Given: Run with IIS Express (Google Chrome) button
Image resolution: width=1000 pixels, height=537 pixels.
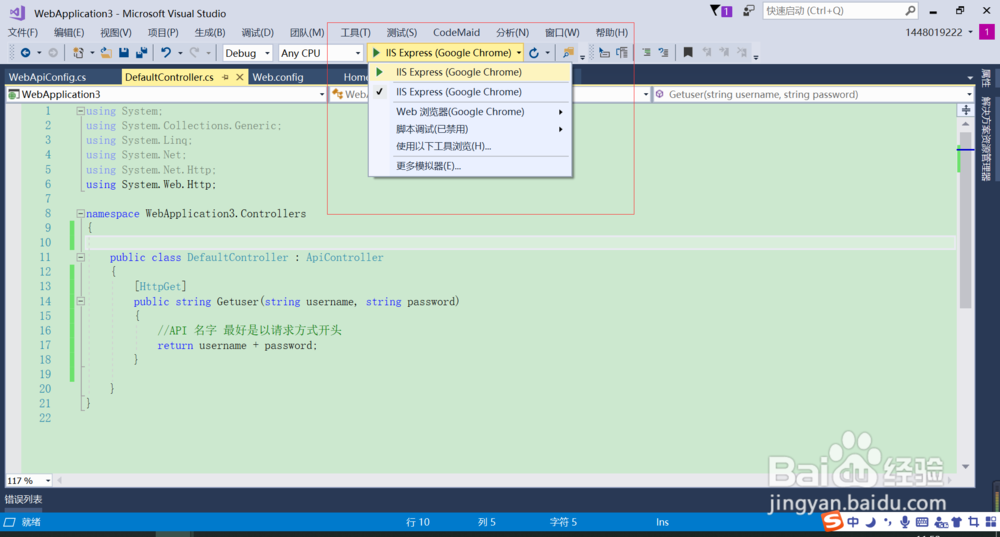Looking at the screenshot, I should tap(442, 53).
